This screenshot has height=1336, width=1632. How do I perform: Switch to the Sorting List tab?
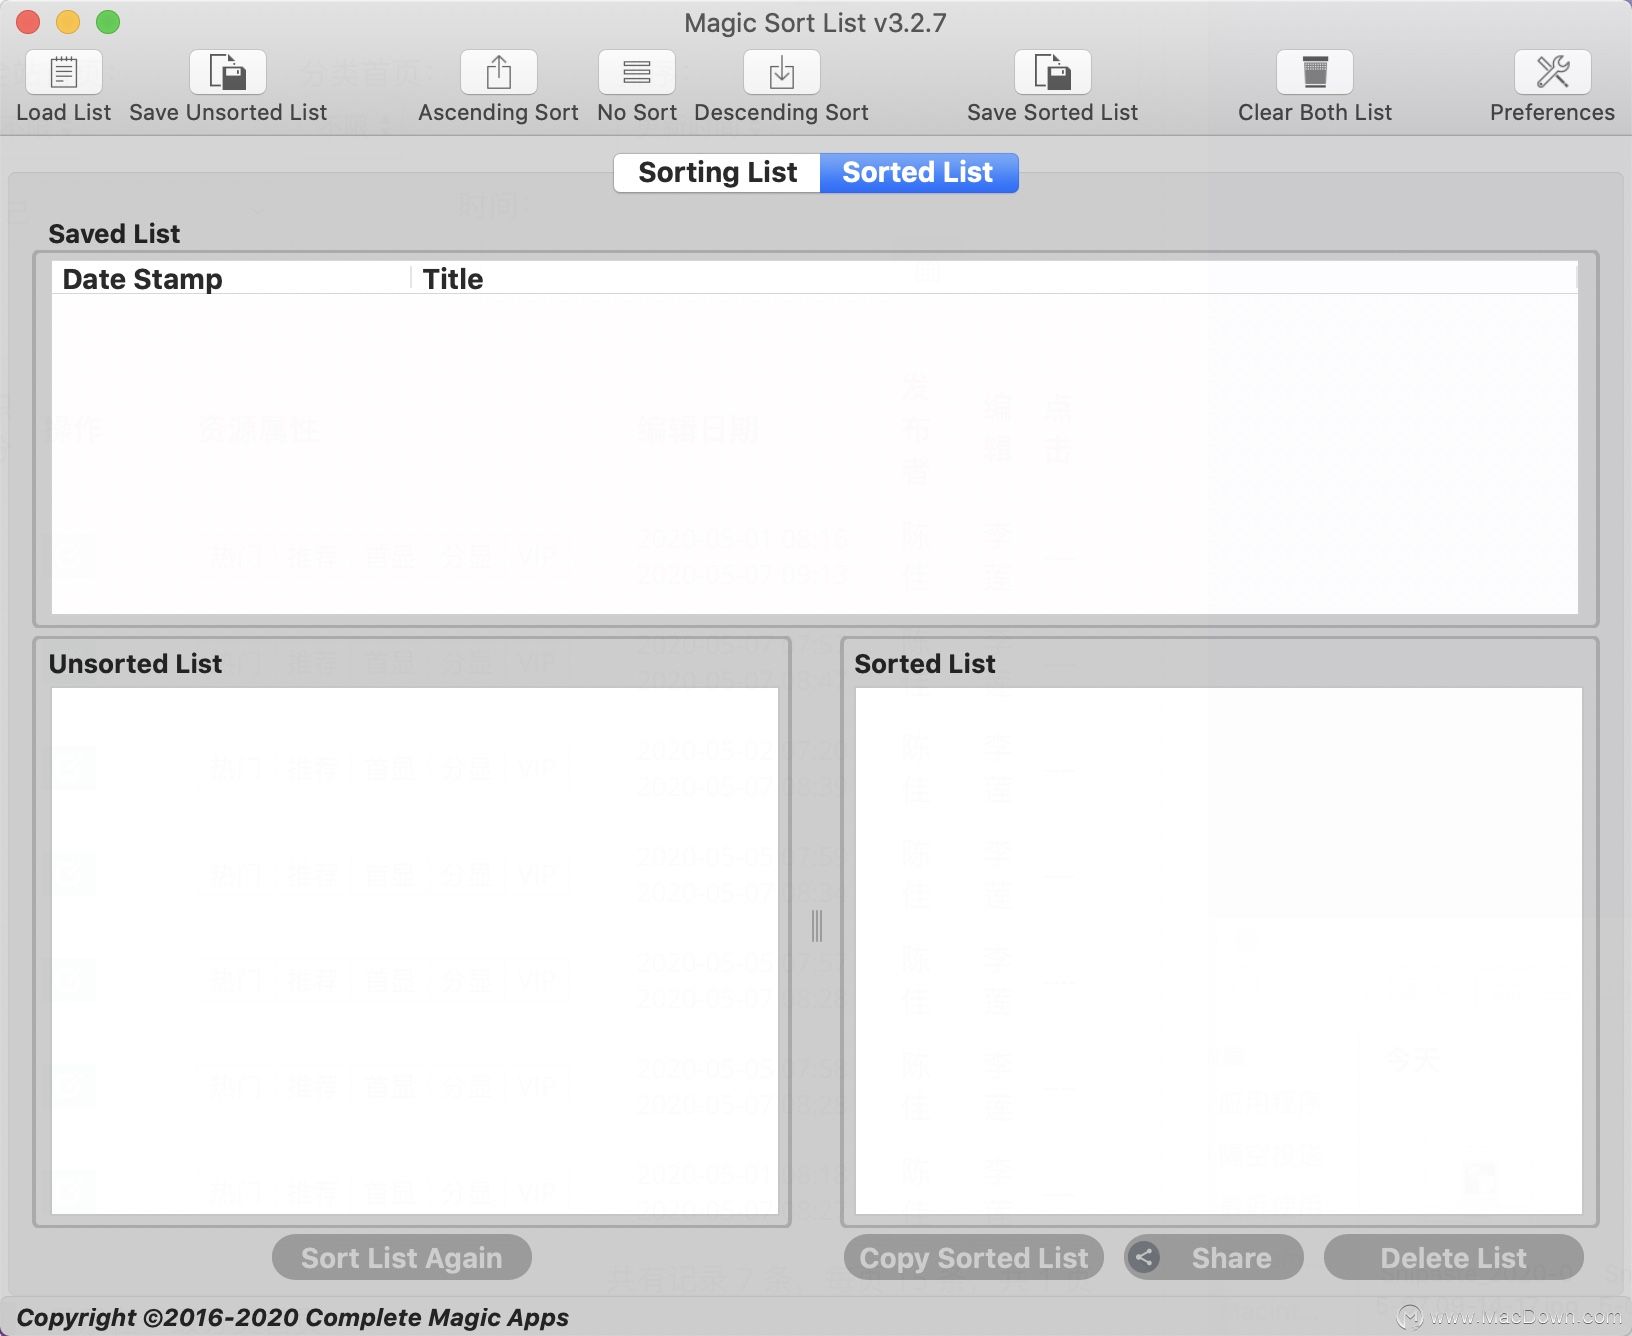[x=717, y=173]
